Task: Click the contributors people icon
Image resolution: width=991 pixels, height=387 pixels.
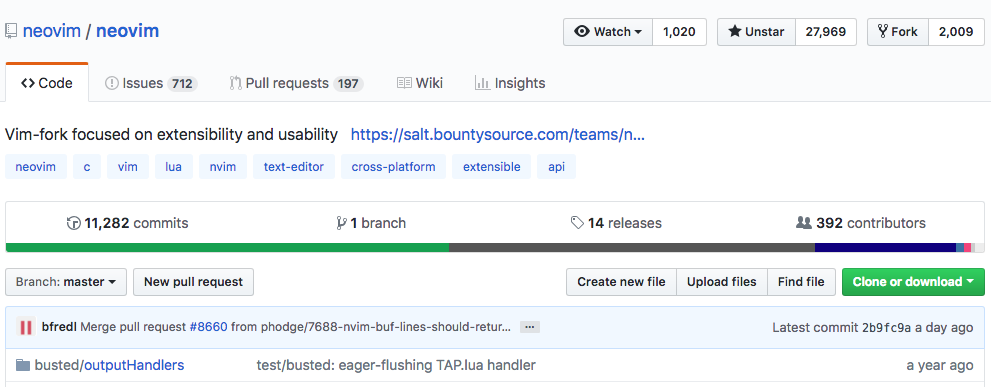Action: (803, 223)
